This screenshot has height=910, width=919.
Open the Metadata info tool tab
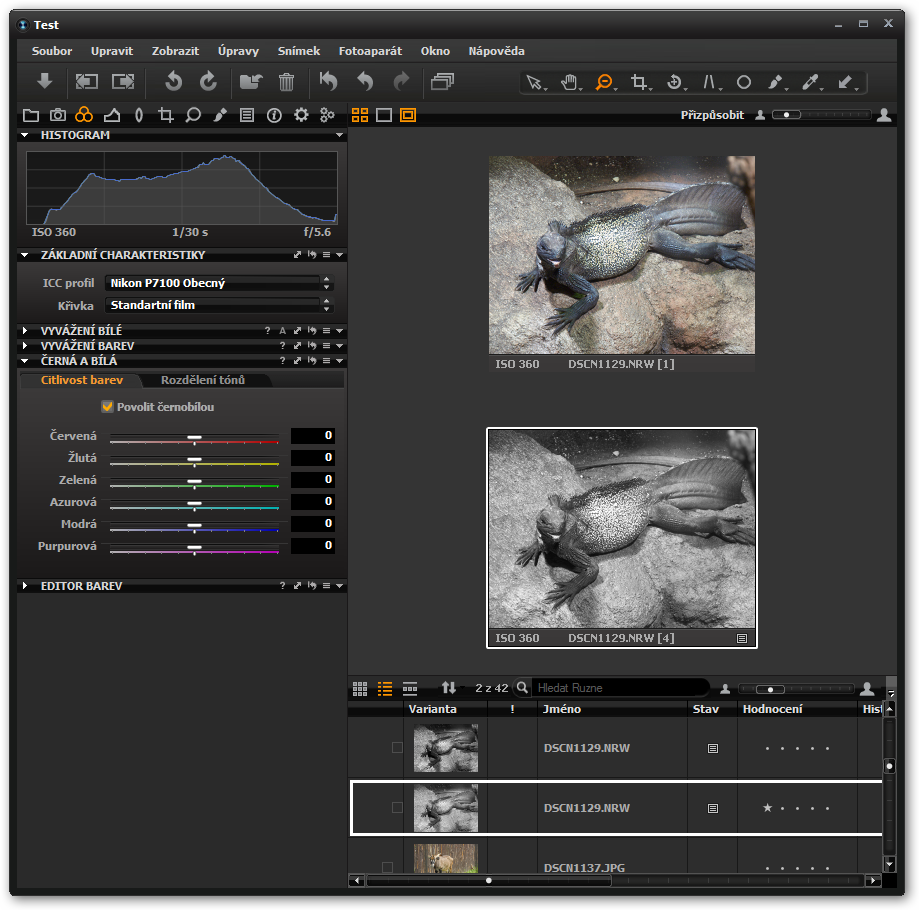274,115
